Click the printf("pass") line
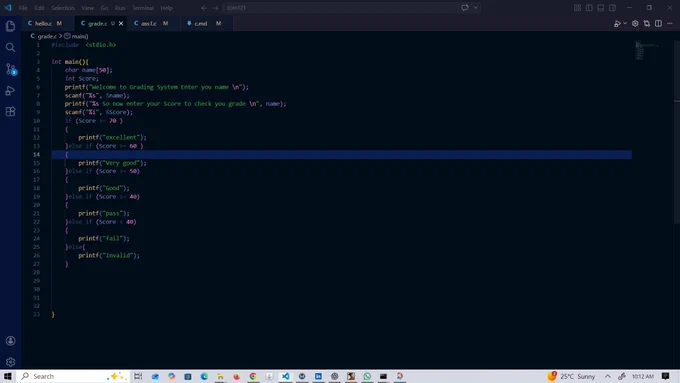 click(104, 213)
